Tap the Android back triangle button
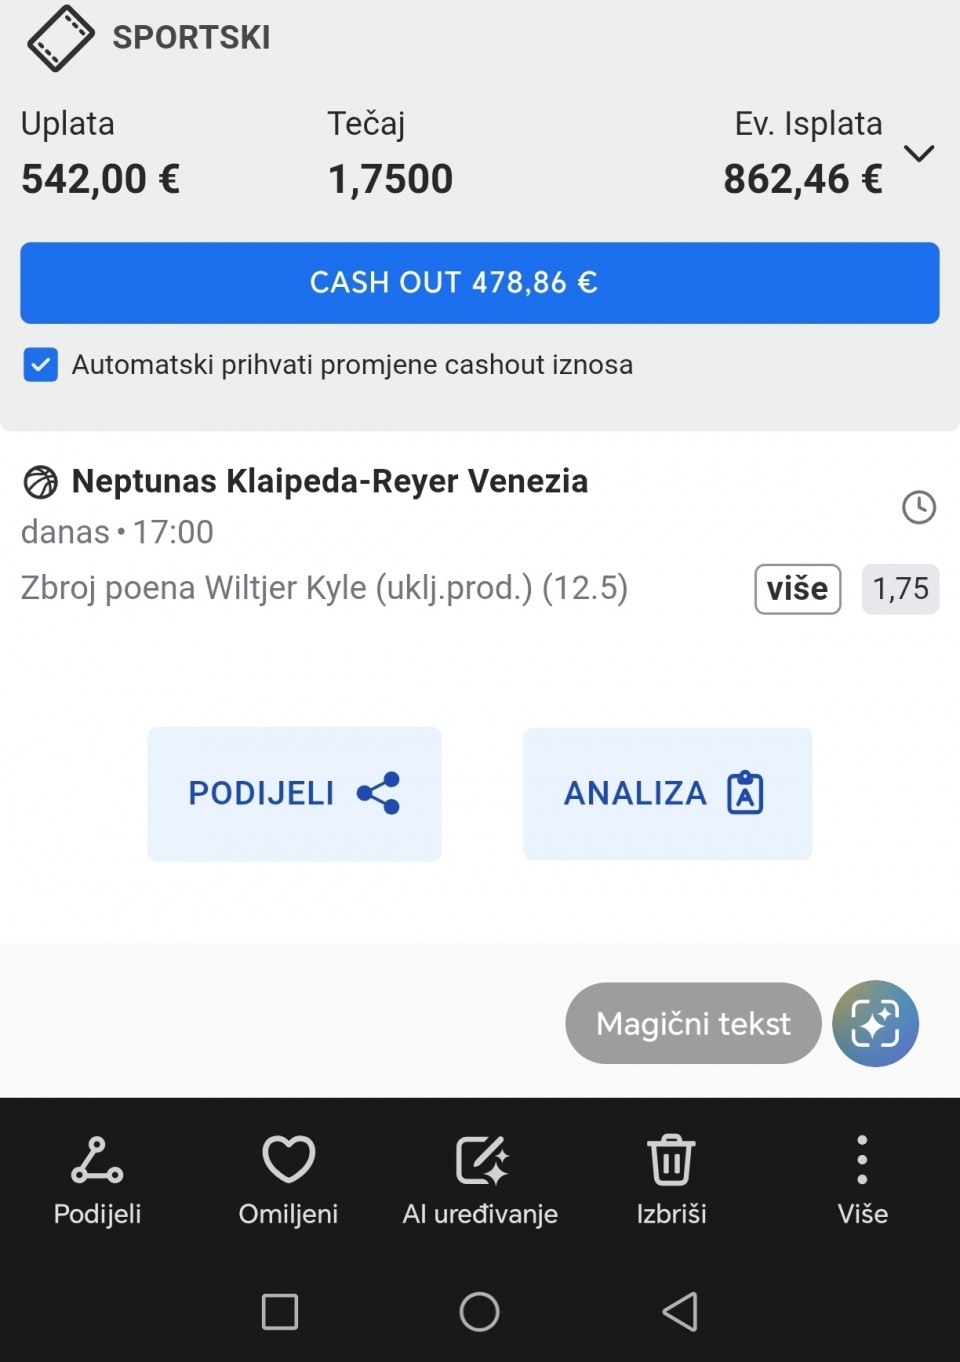The height and width of the screenshot is (1362, 960). pos(680,1312)
